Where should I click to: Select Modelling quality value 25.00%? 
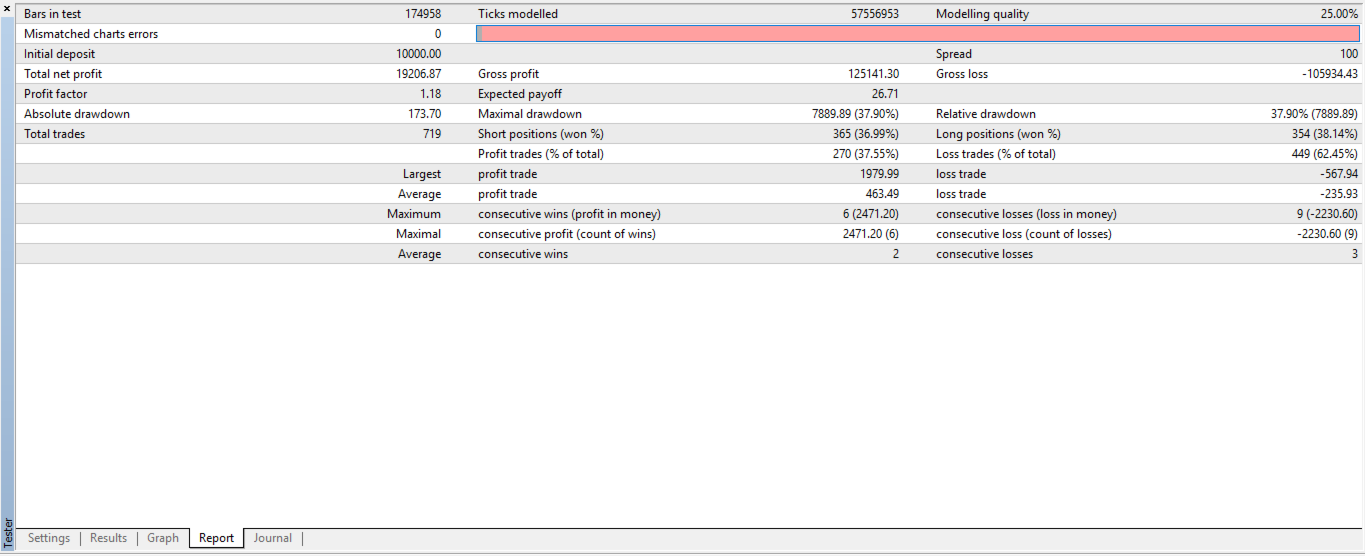[1339, 14]
